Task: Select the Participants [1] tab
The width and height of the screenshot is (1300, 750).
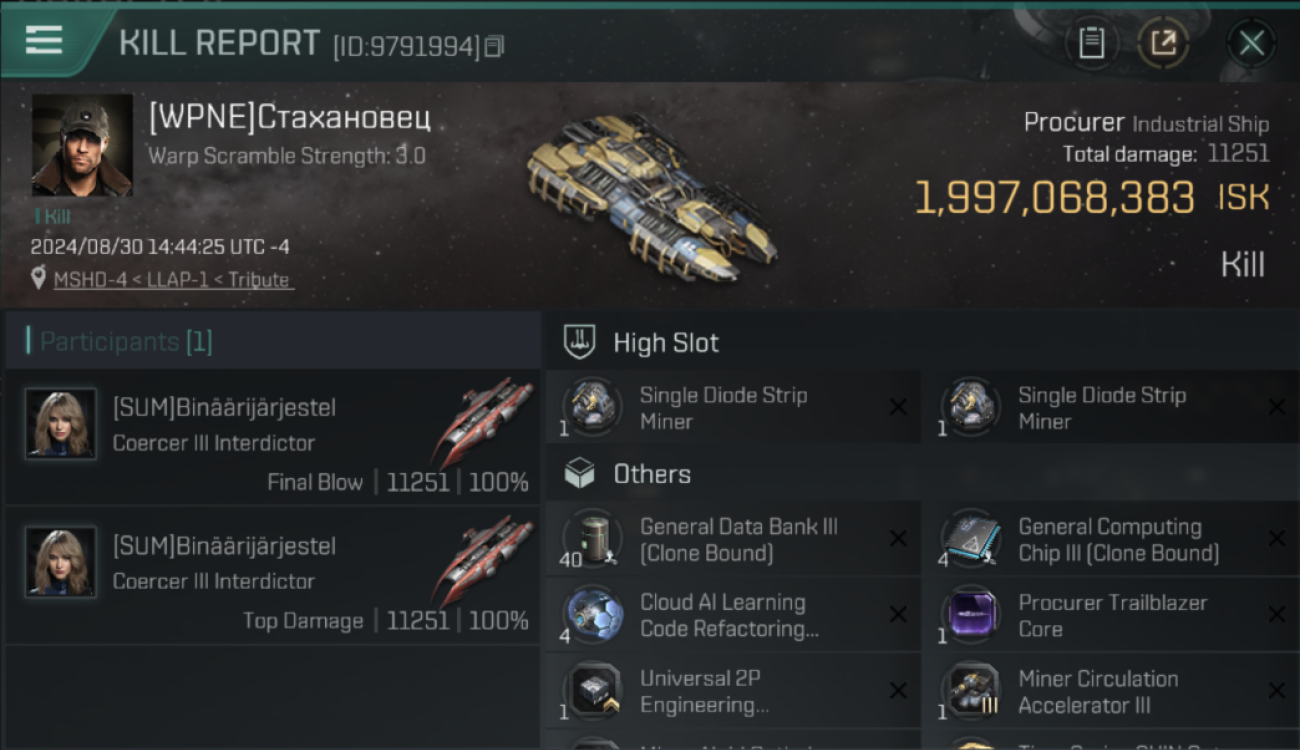Action: tap(126, 342)
